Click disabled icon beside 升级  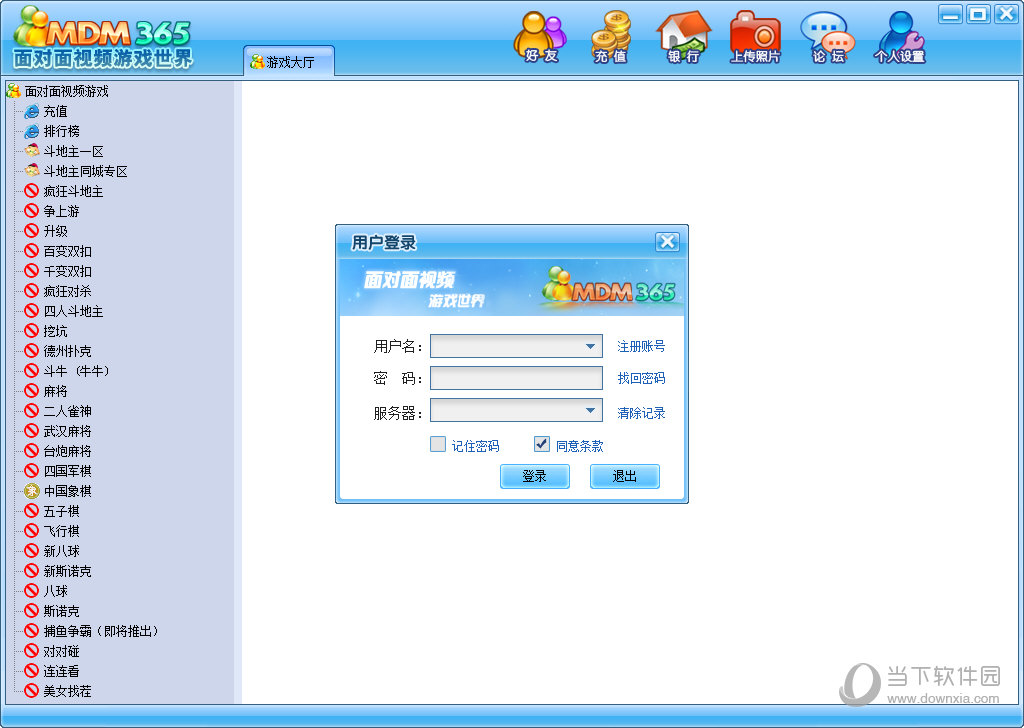point(32,231)
